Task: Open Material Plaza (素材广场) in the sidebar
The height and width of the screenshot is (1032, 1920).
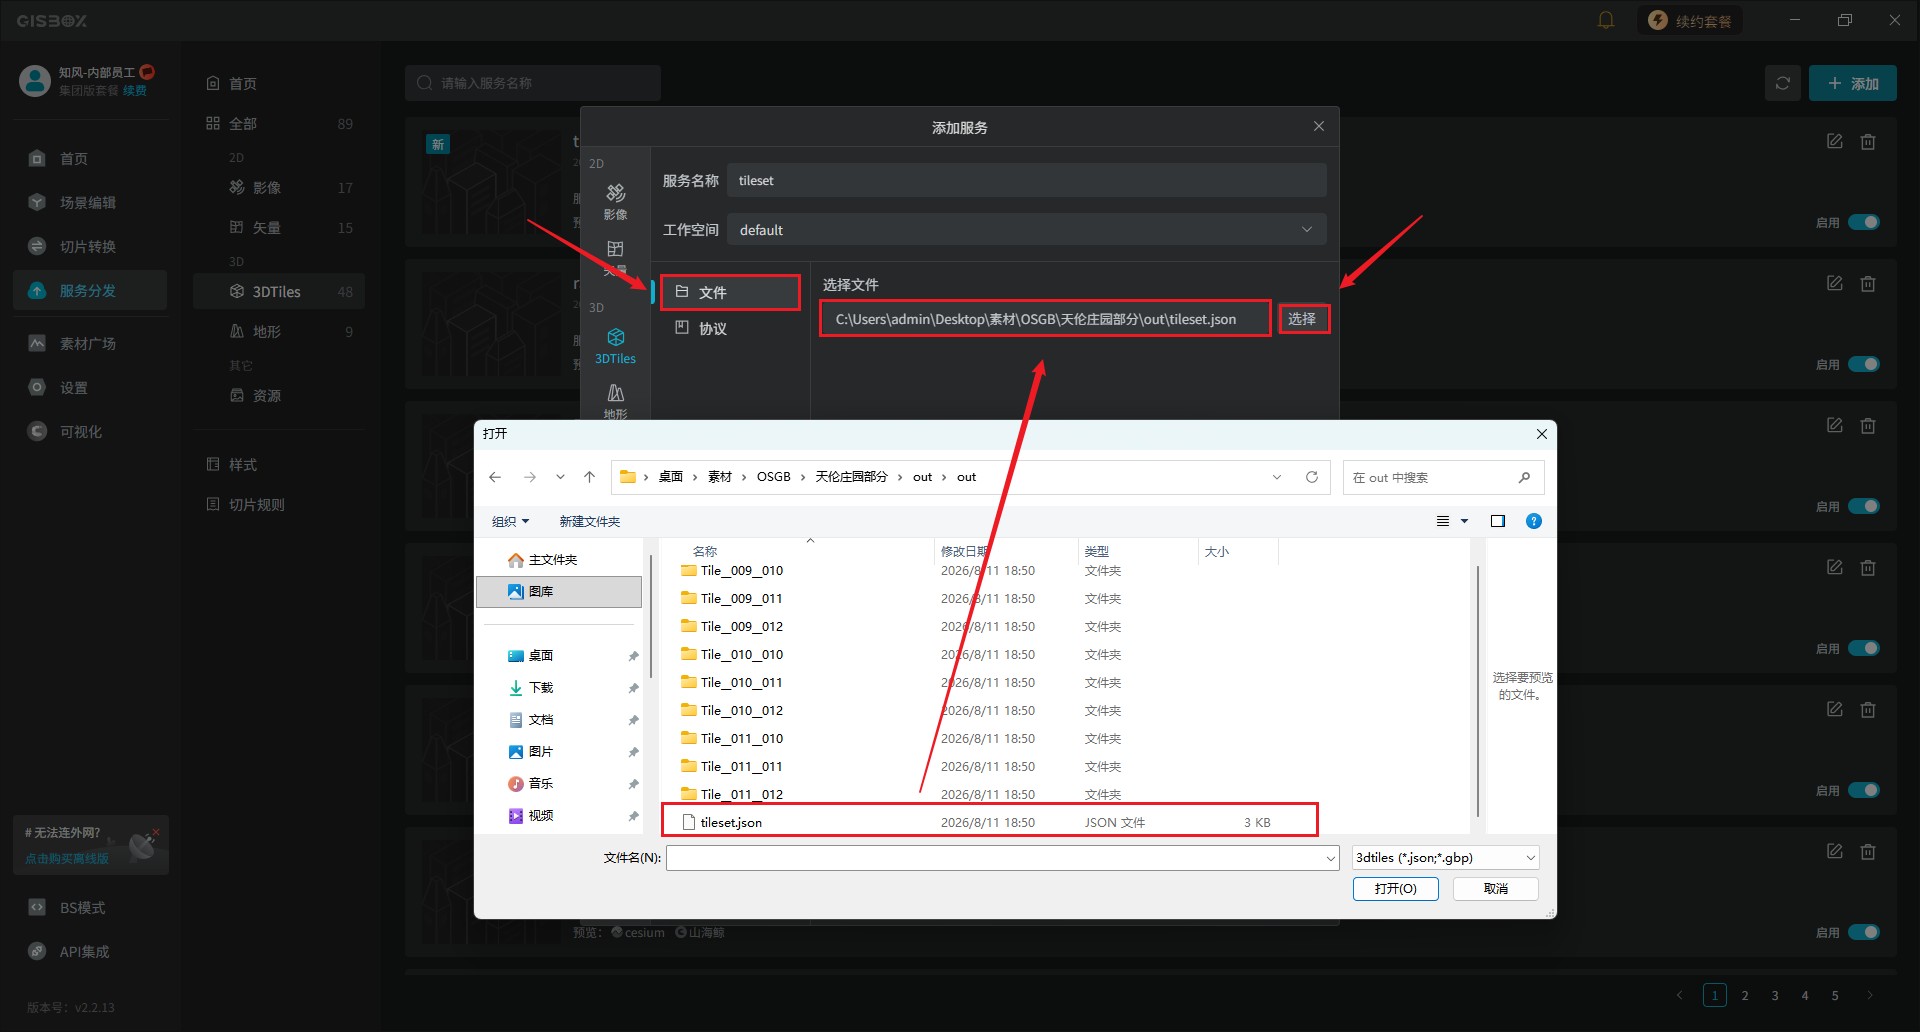Action: (88, 343)
